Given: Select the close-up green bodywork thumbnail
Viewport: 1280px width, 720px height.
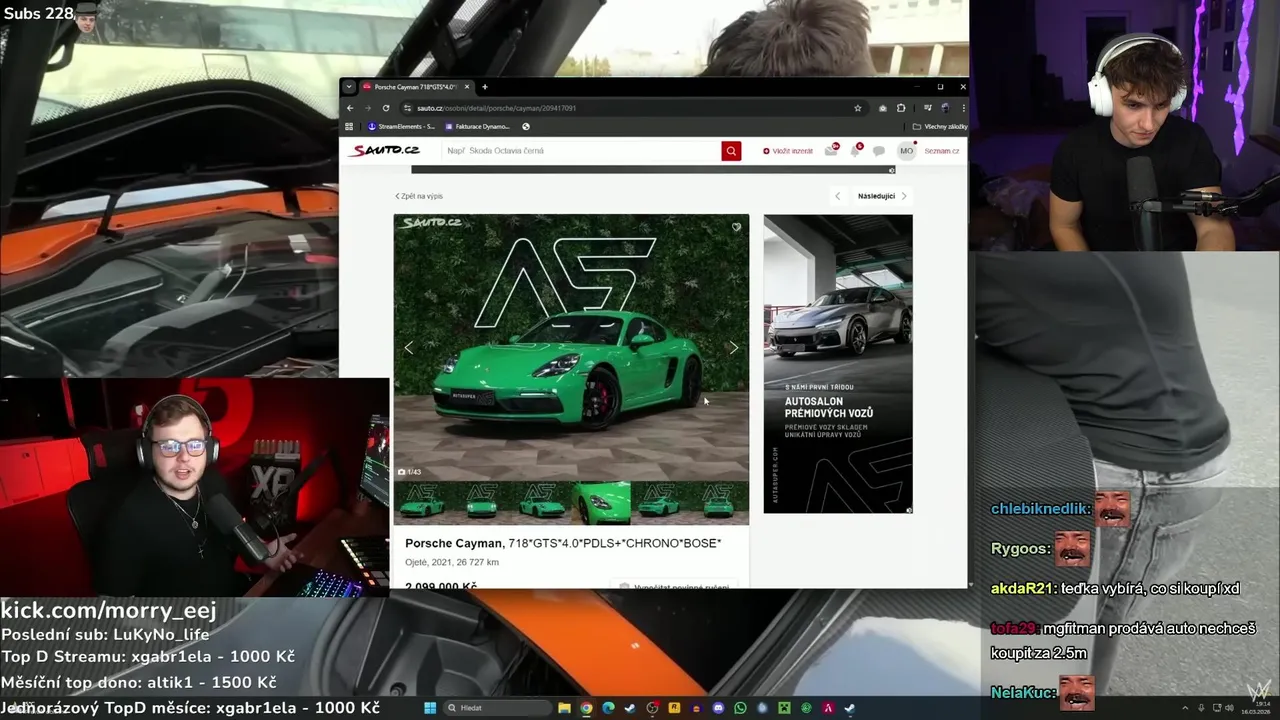Looking at the screenshot, I should point(601,503).
